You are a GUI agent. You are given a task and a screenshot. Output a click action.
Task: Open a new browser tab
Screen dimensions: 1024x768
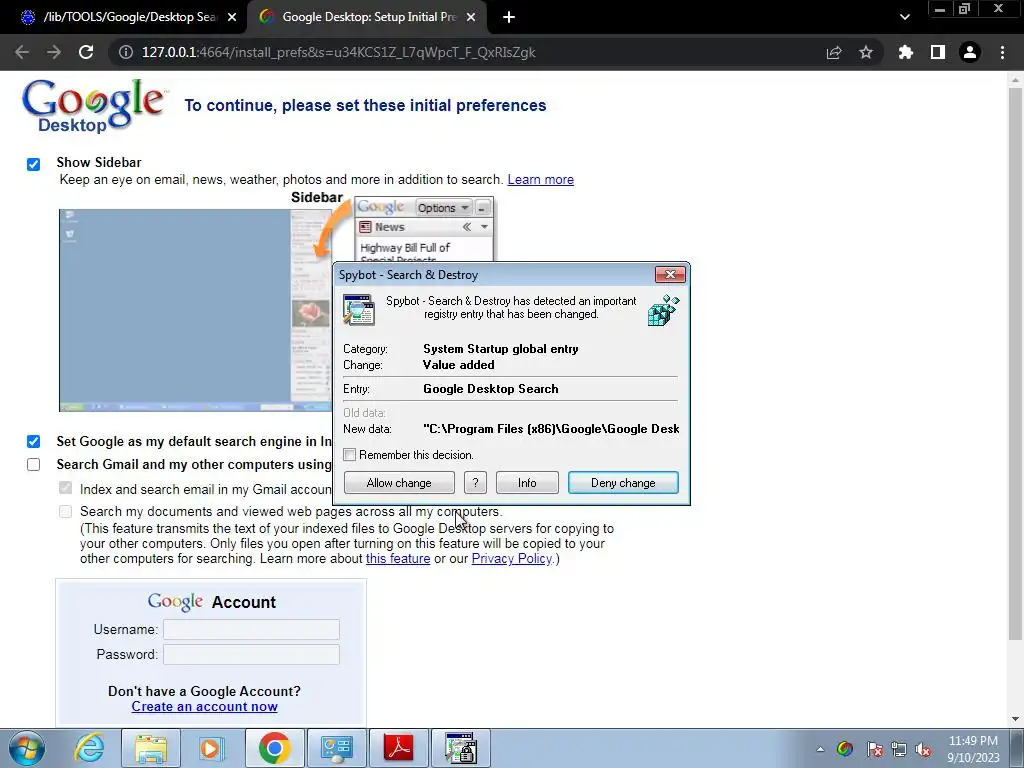pyautogui.click(x=509, y=18)
